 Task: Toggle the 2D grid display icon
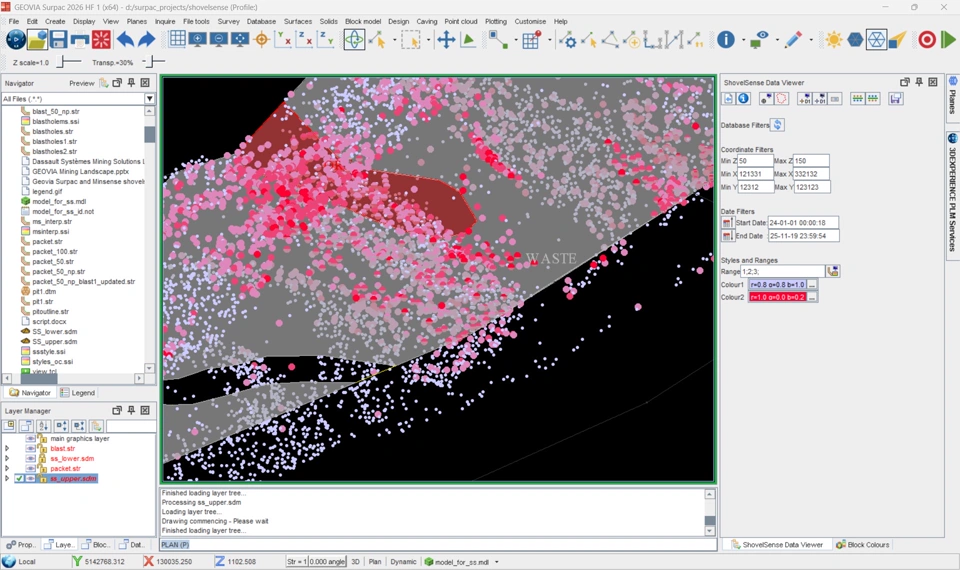(177, 40)
